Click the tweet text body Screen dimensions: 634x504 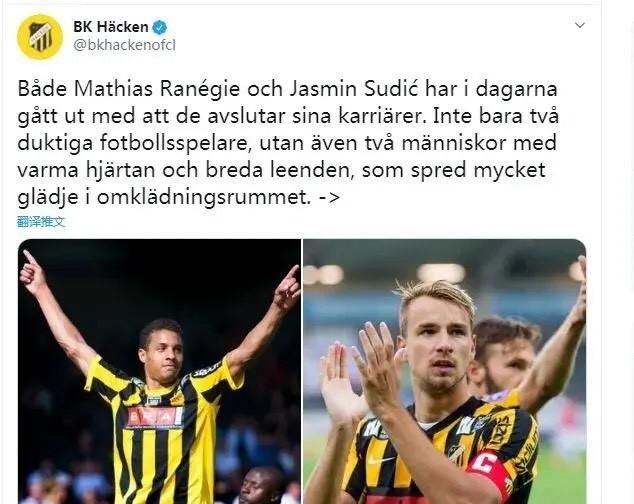(x=288, y=143)
